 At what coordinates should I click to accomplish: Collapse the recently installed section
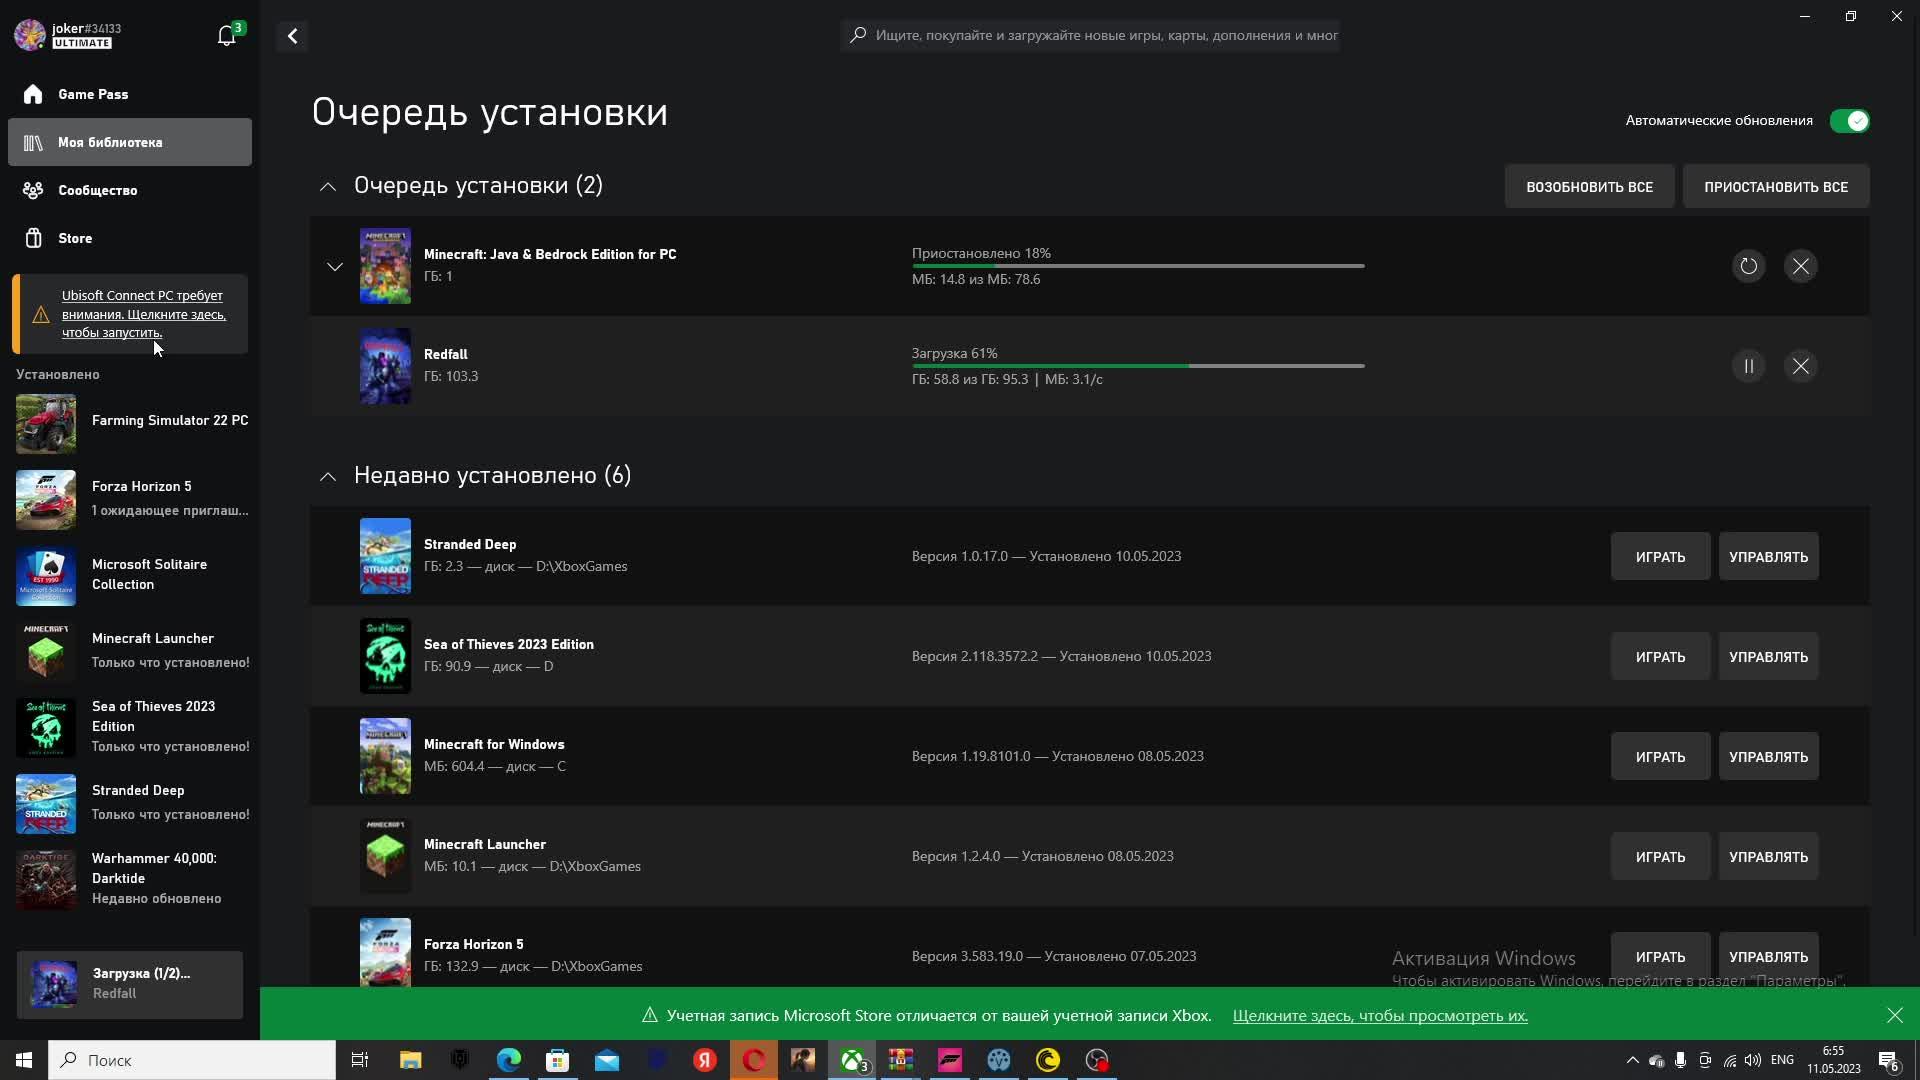point(328,476)
